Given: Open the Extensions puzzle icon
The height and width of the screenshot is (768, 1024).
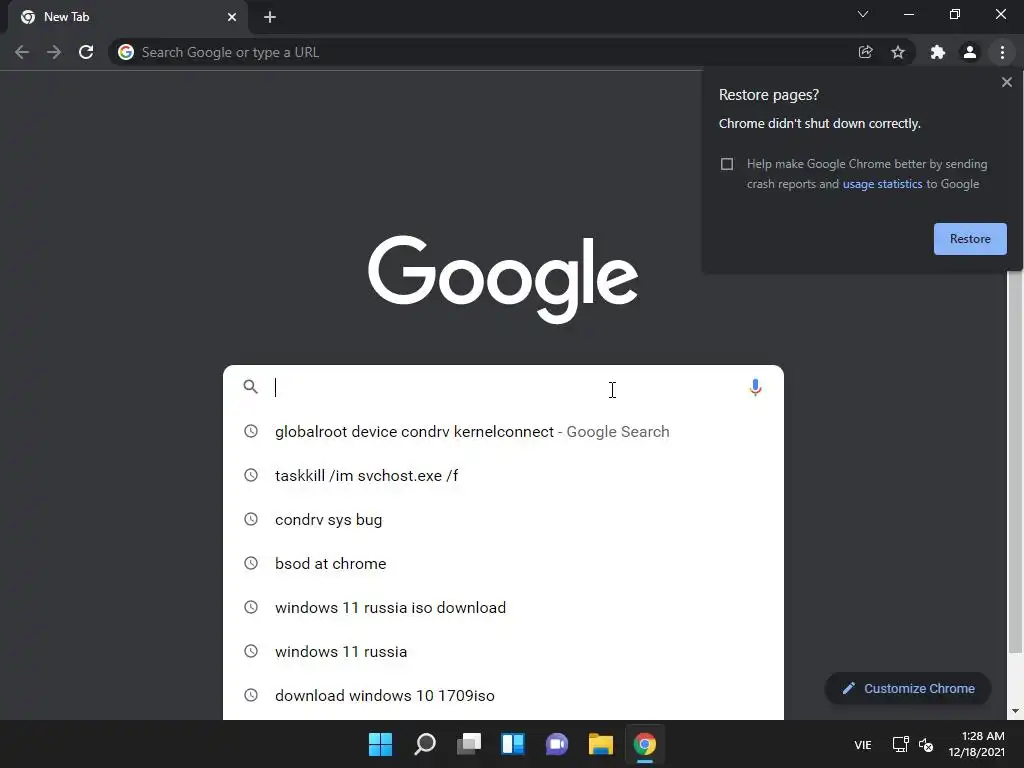Looking at the screenshot, I should tap(938, 52).
